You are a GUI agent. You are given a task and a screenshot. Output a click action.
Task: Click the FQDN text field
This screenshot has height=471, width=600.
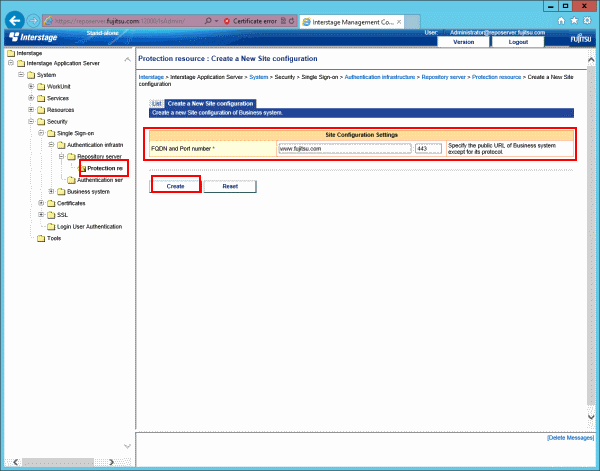(x=345, y=149)
